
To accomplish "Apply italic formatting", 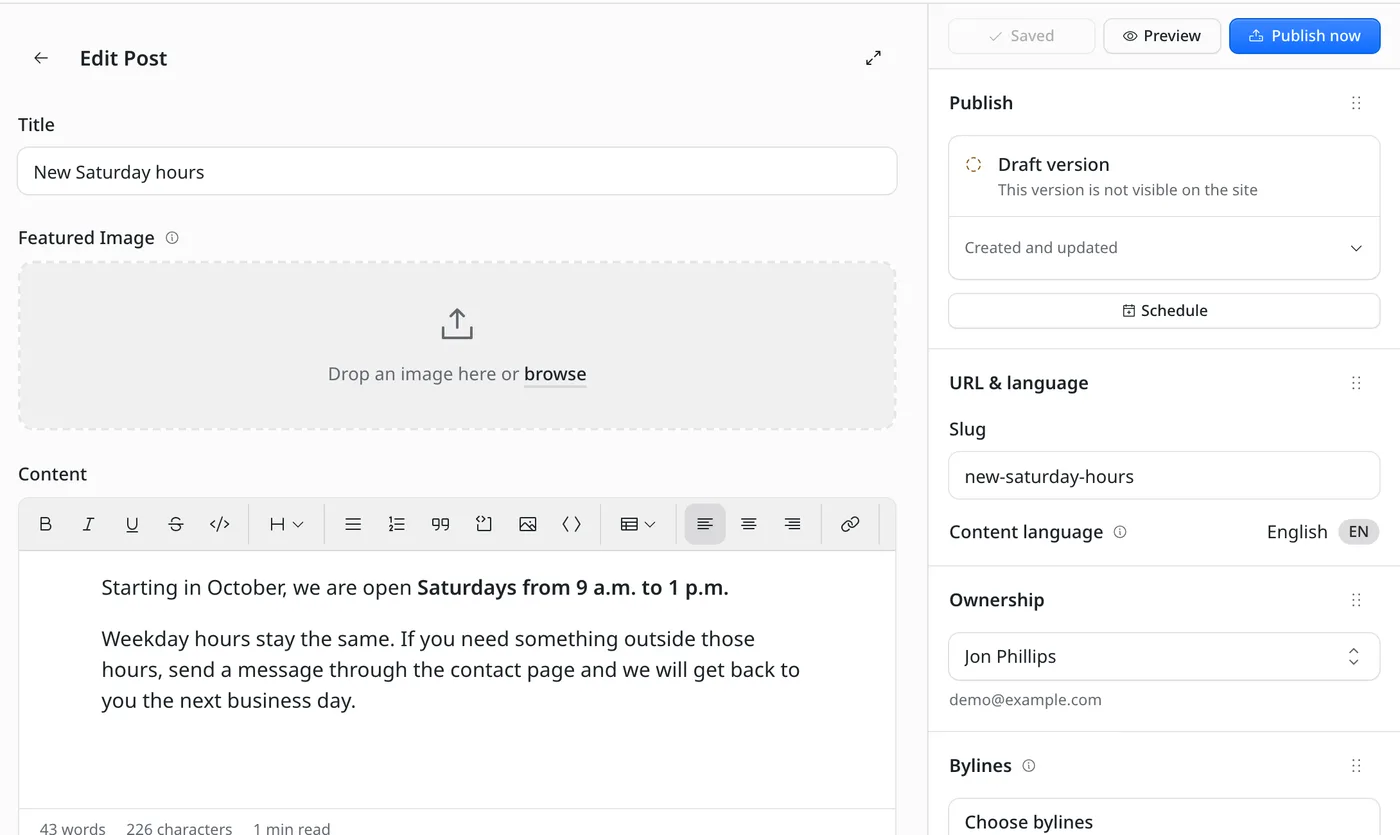I will click(88, 524).
